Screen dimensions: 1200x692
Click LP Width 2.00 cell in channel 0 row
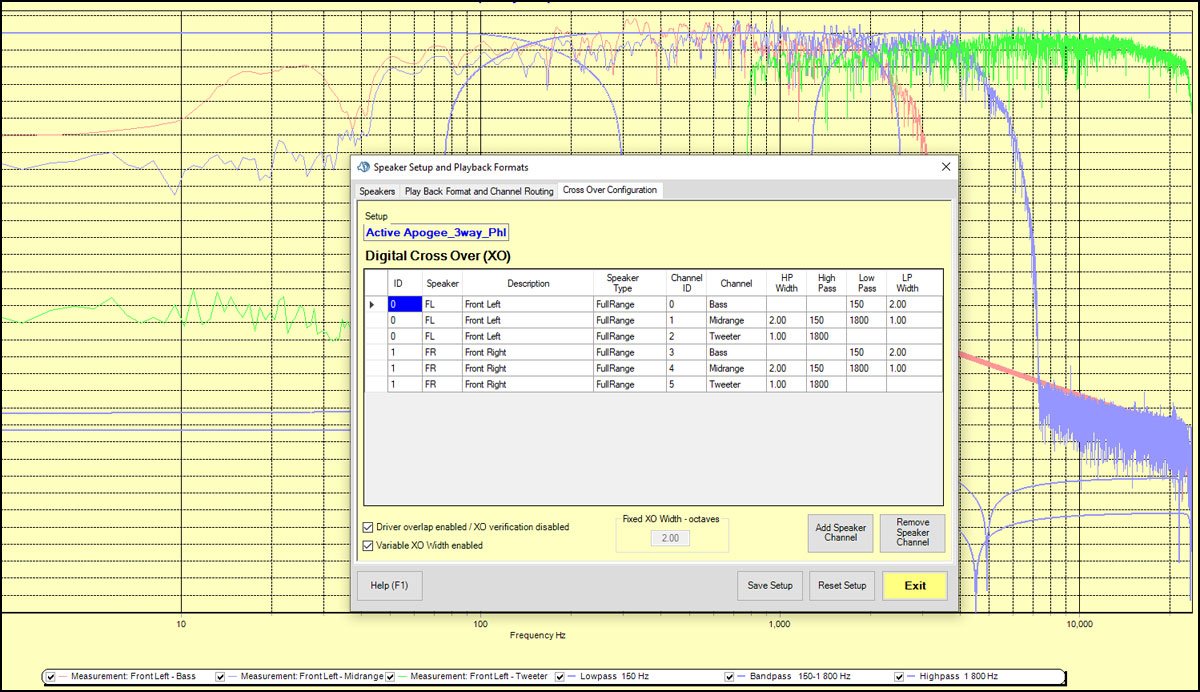point(914,304)
